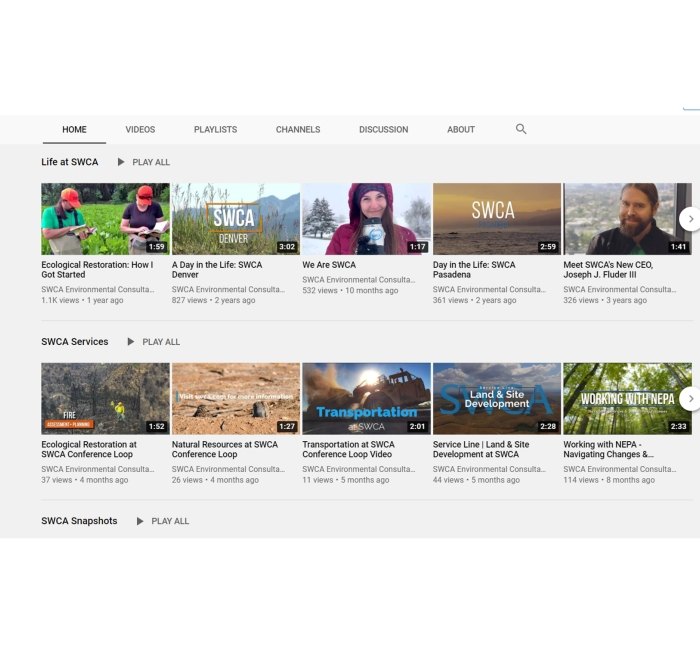Viewport: 700px width, 646px height.
Task: Play all in the SWCA Snapshots section
Action: [x=170, y=521]
